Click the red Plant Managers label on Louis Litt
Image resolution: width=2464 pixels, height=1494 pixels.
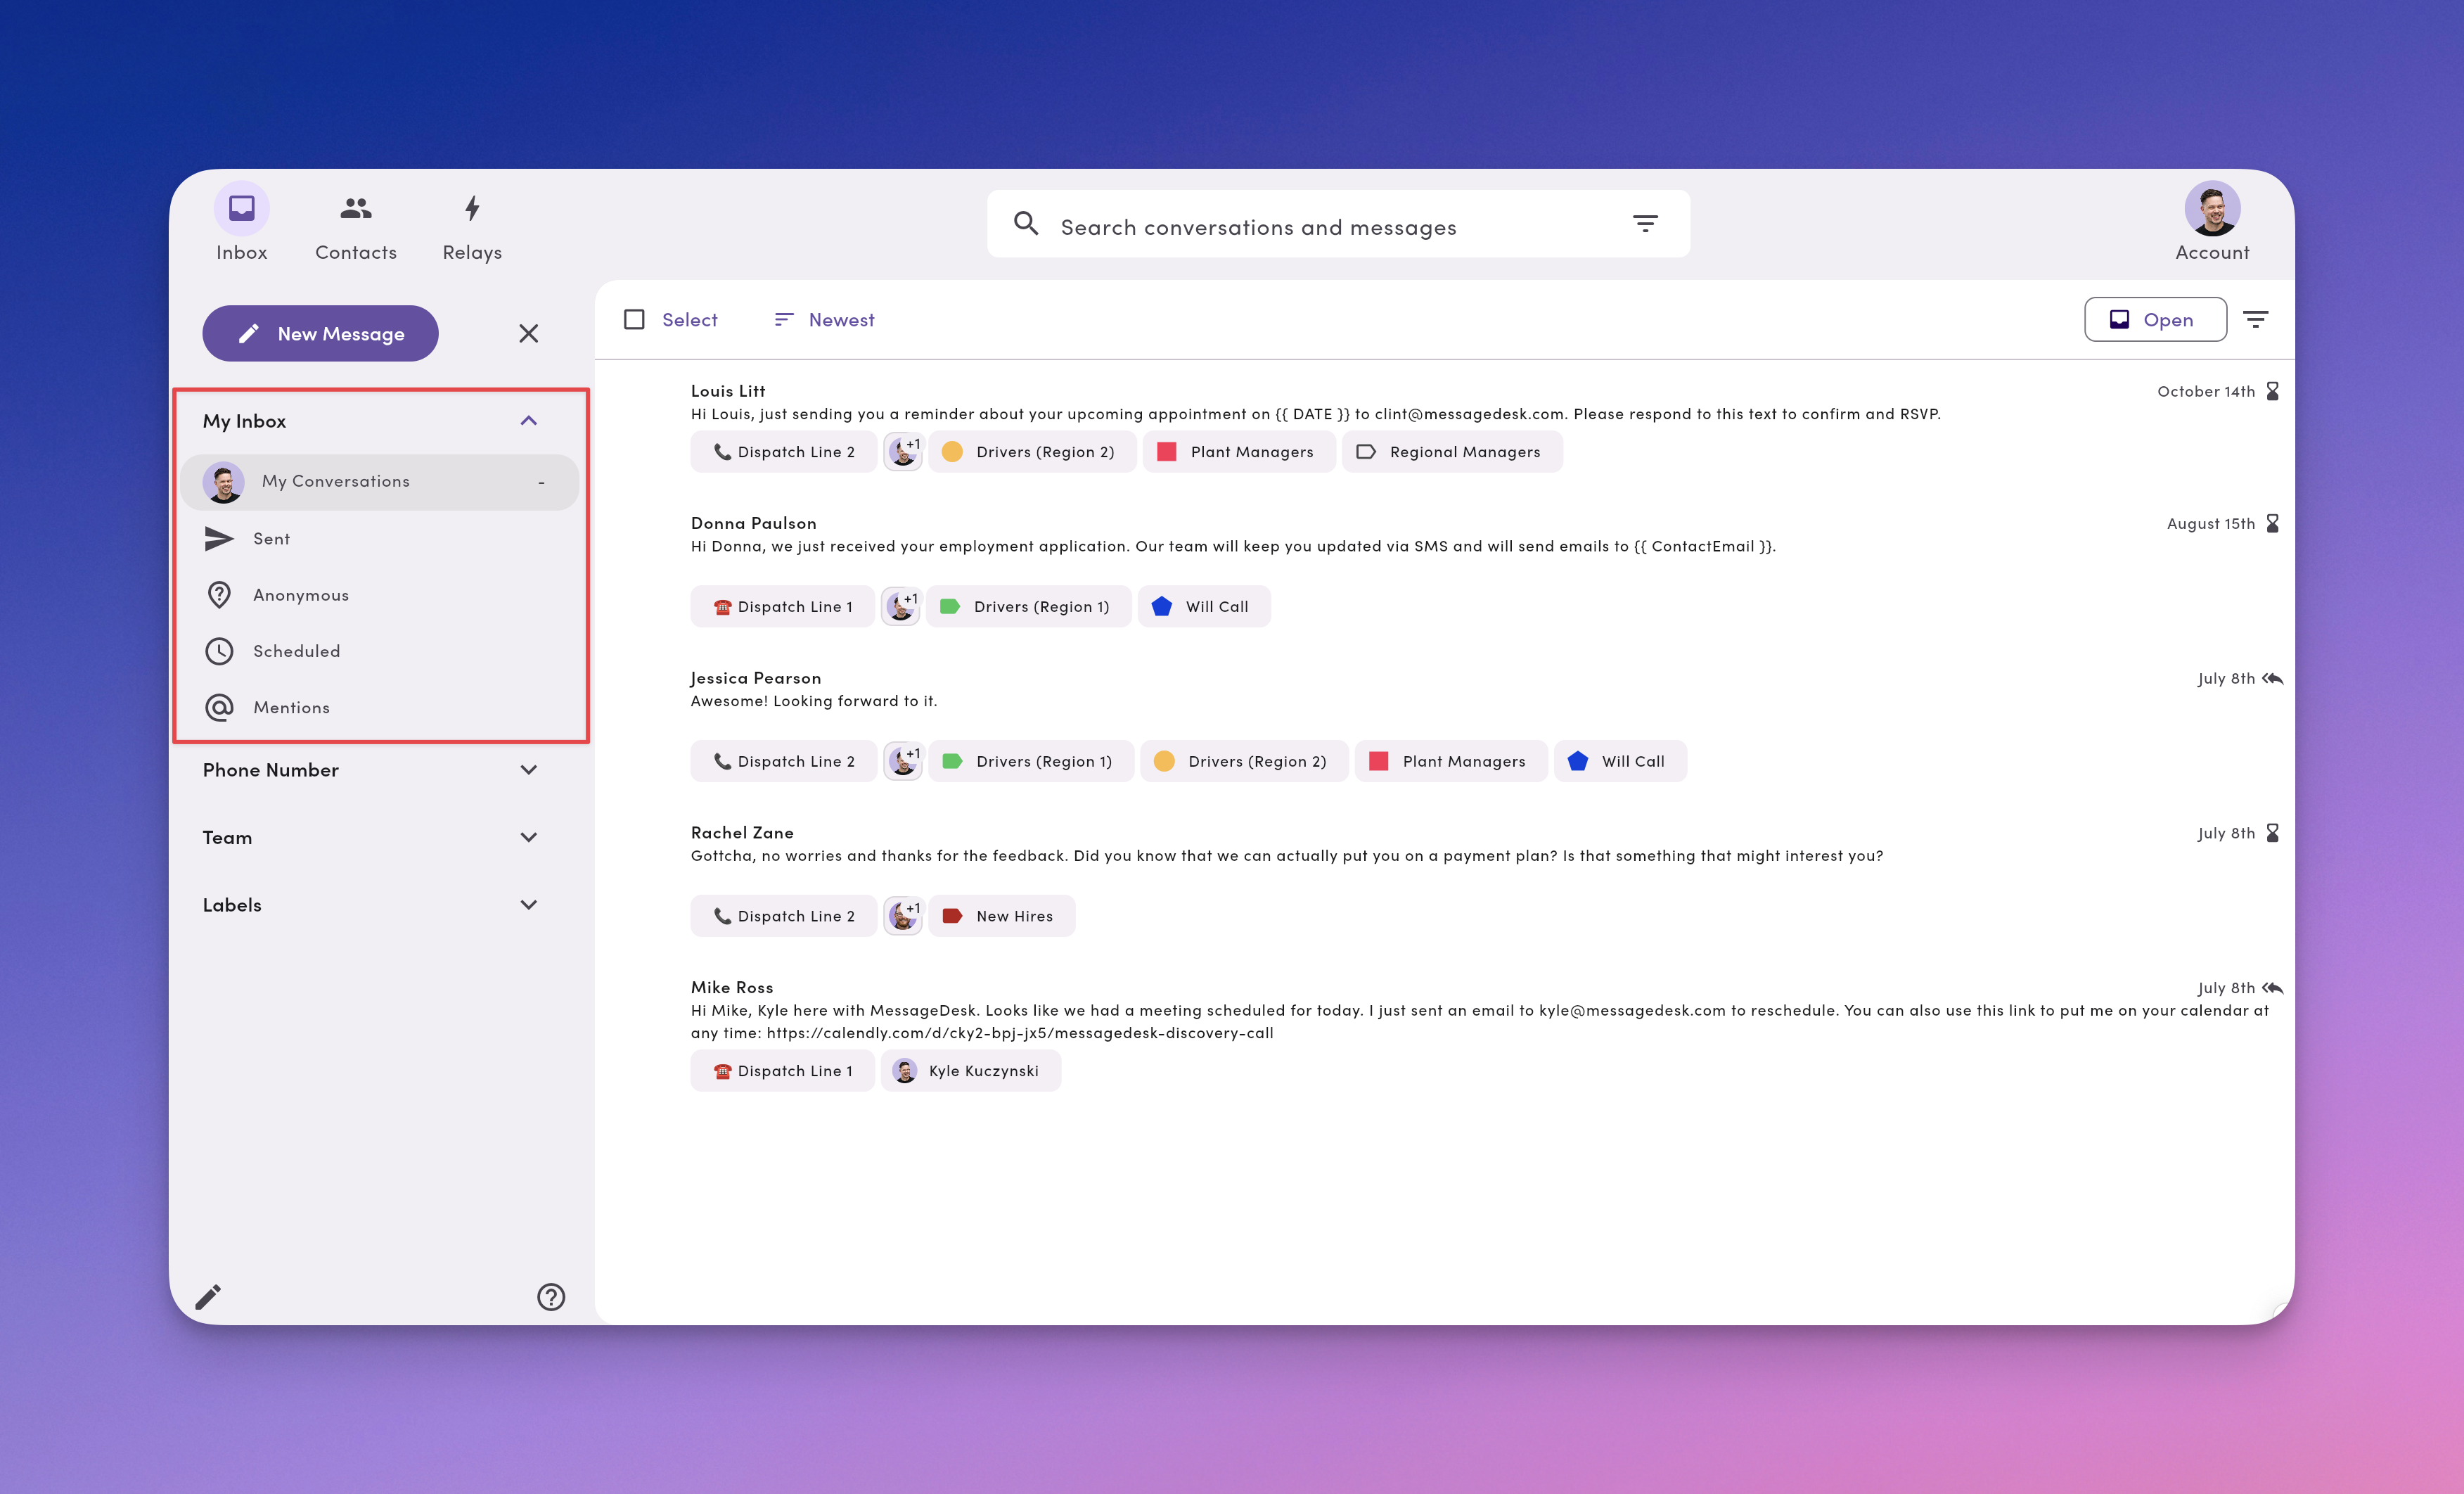1238,452
